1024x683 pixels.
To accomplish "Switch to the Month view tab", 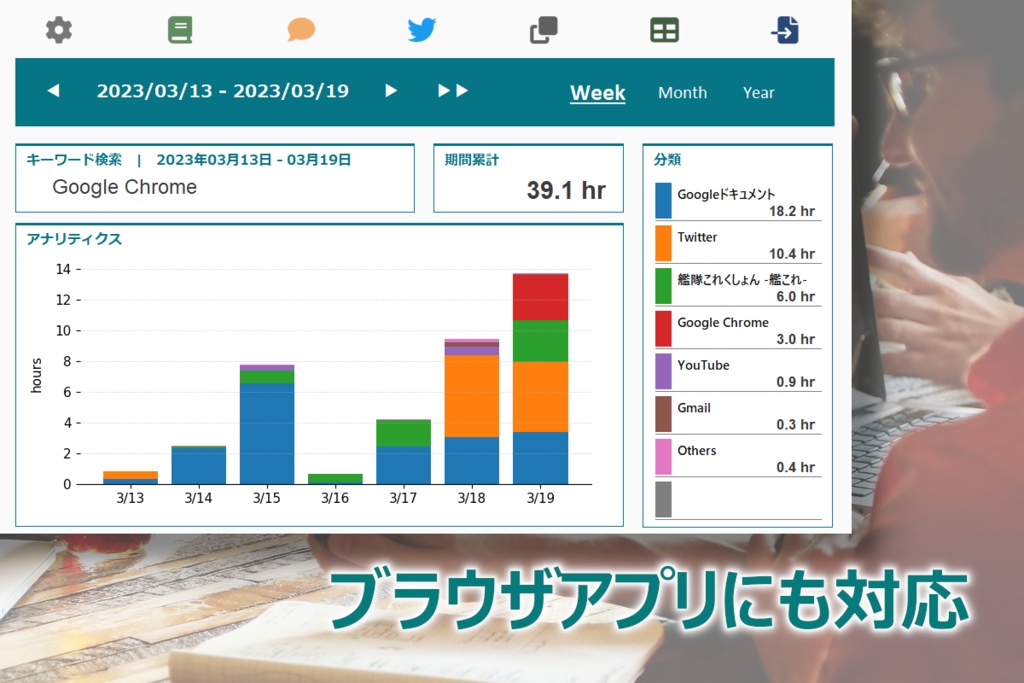I will (x=682, y=93).
